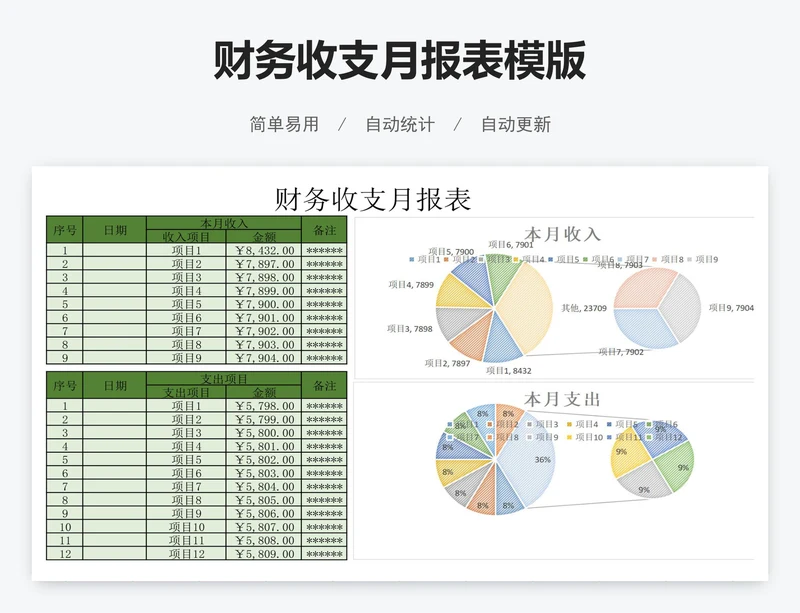
Task: Click the ¥7,903.00 amount cell
Action: coord(264,345)
